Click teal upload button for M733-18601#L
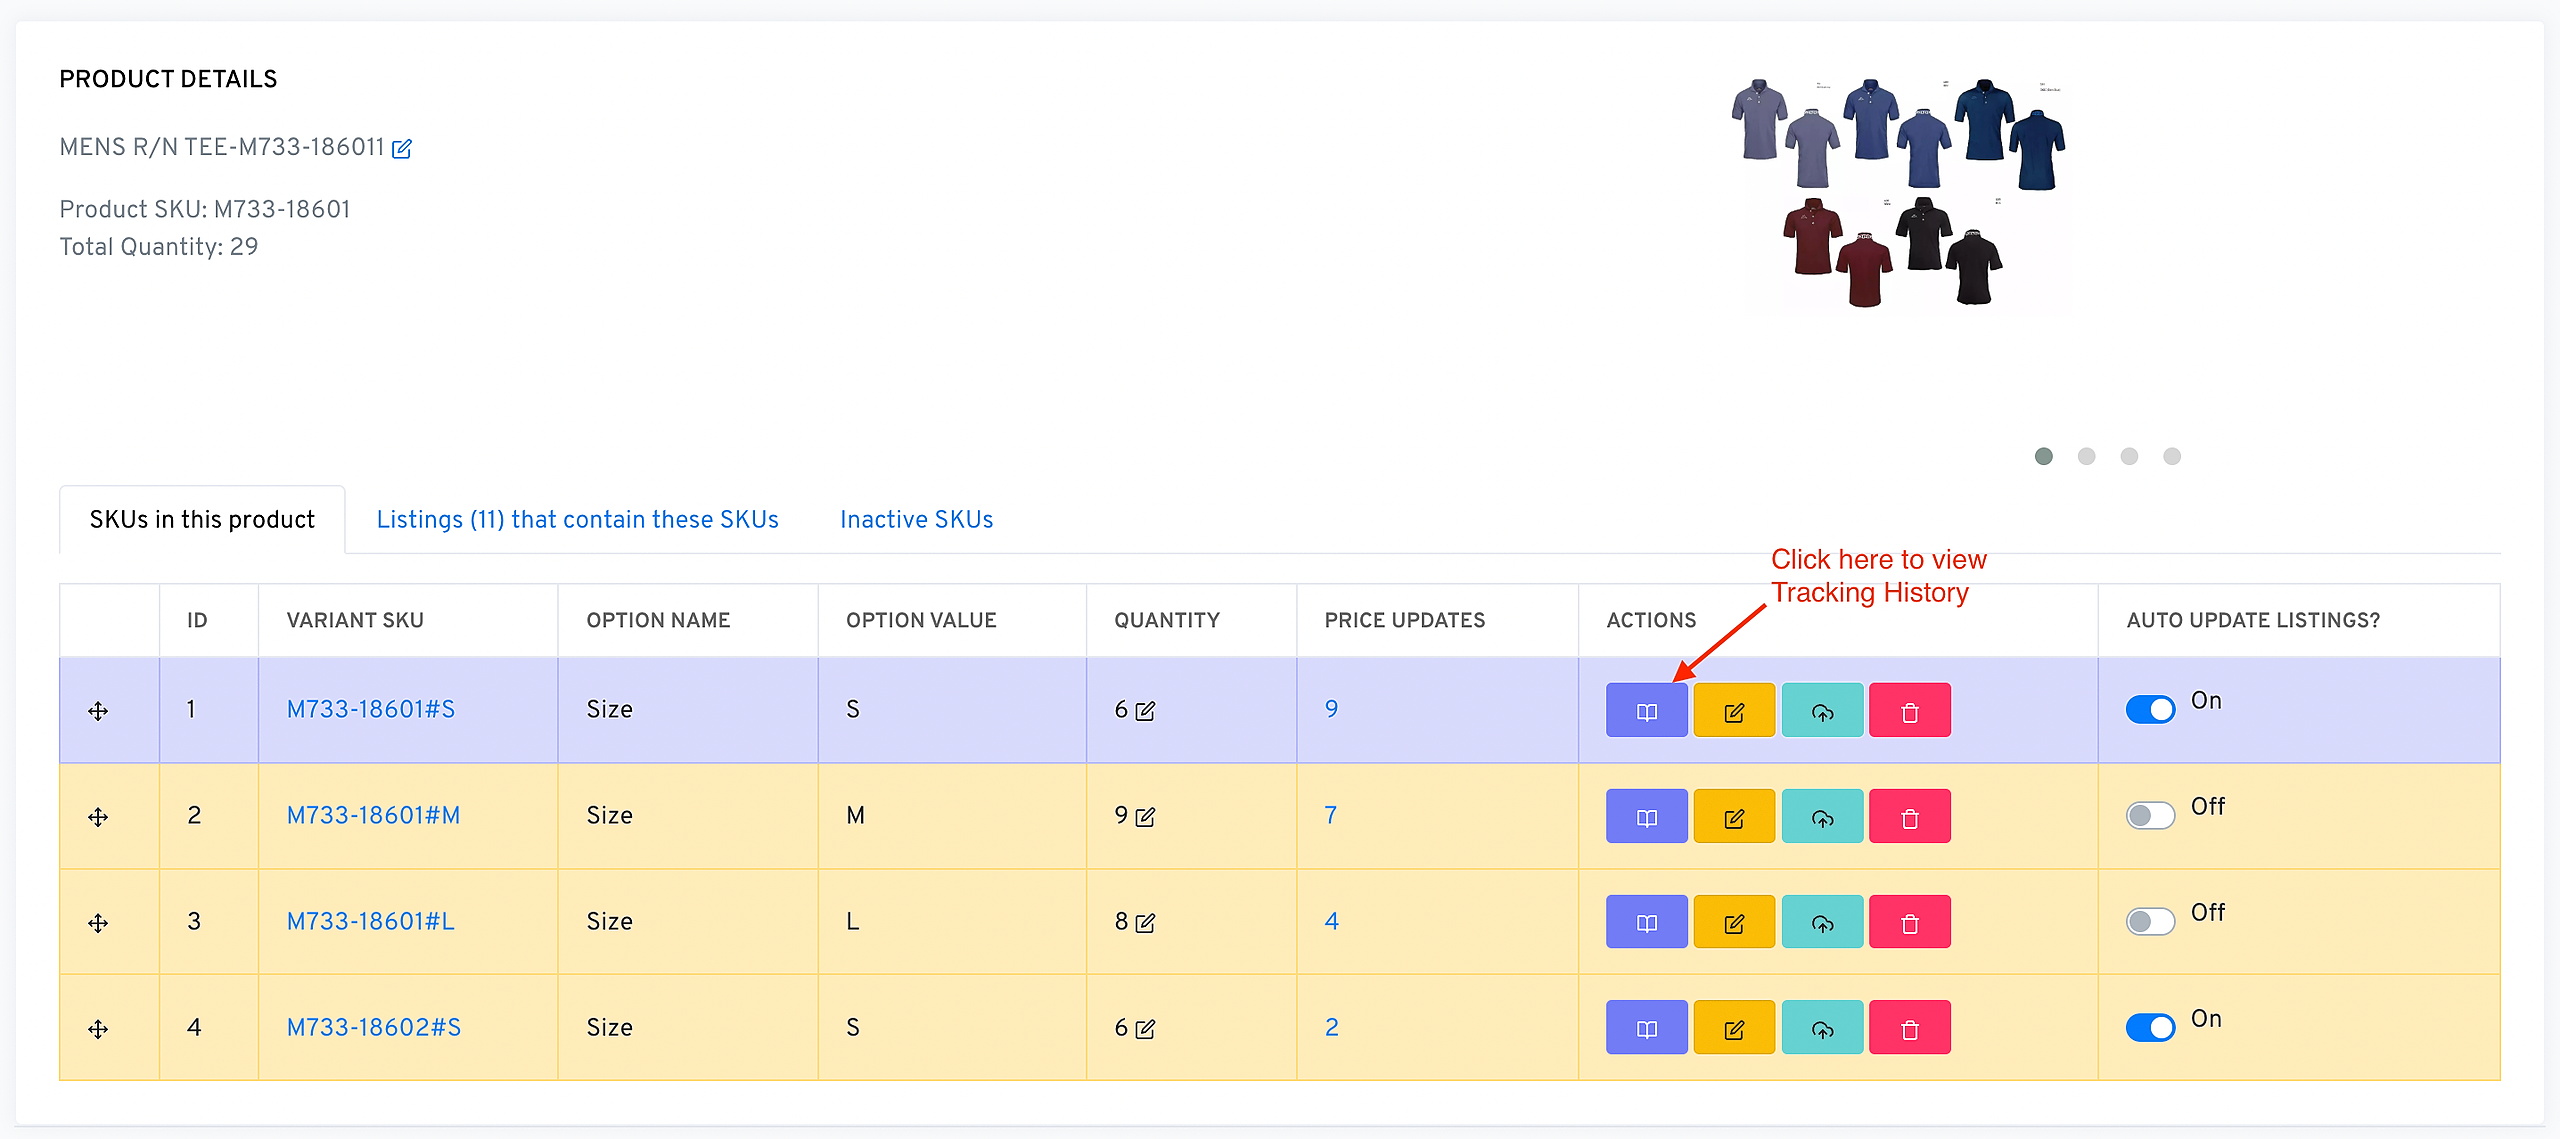2560x1139 pixels. [1822, 923]
